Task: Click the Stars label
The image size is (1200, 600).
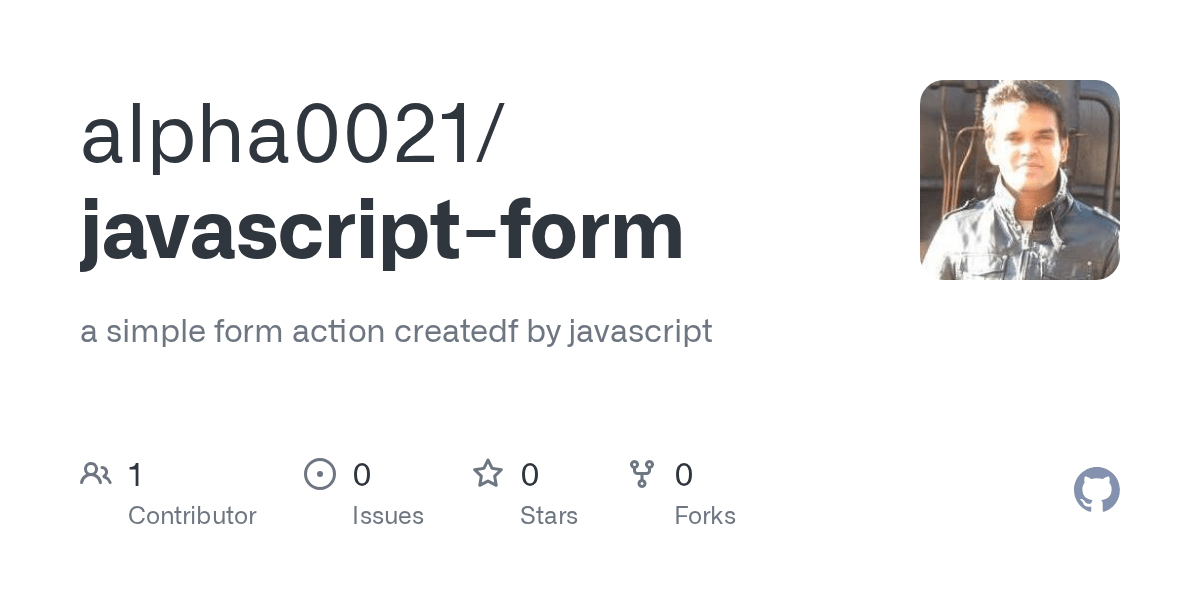Action: (549, 516)
